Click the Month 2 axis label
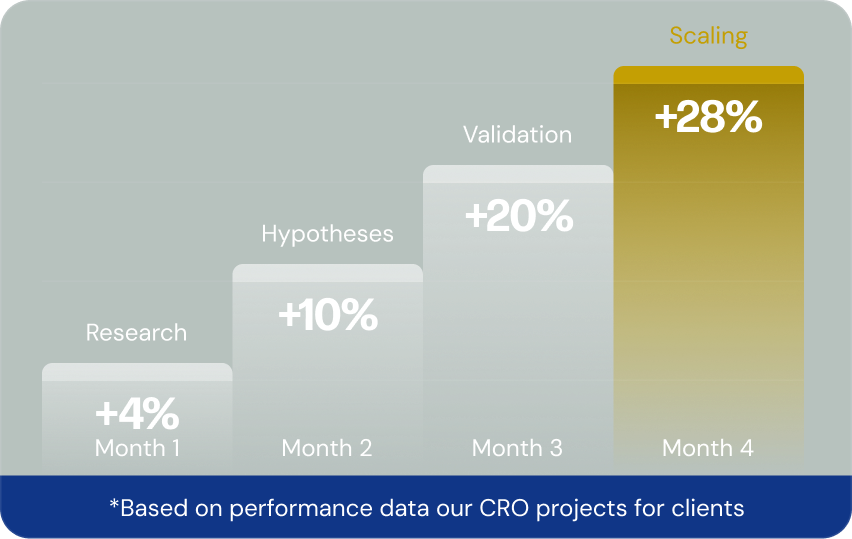 tap(327, 447)
